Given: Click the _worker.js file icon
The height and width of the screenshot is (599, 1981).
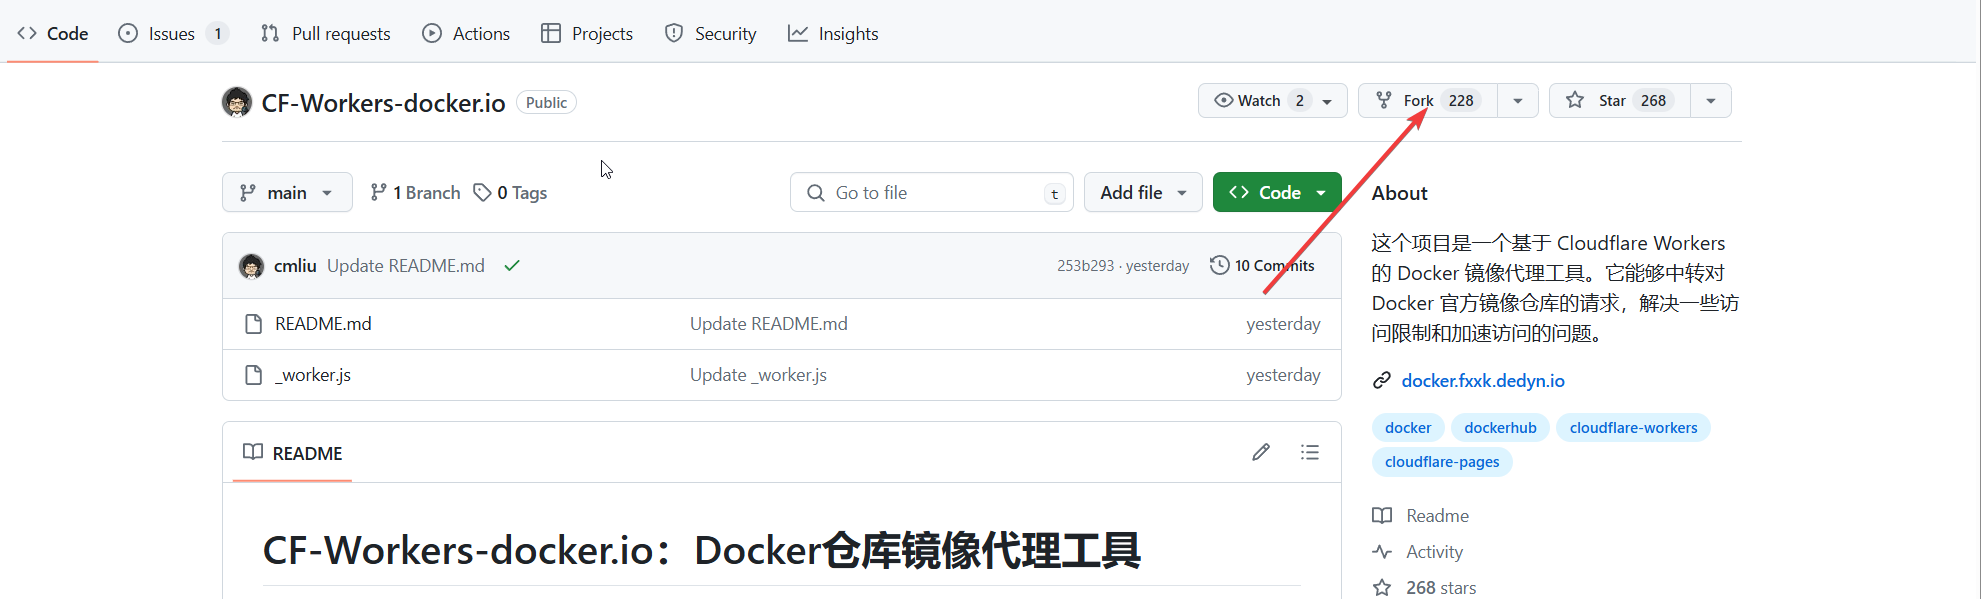Looking at the screenshot, I should click(x=254, y=375).
